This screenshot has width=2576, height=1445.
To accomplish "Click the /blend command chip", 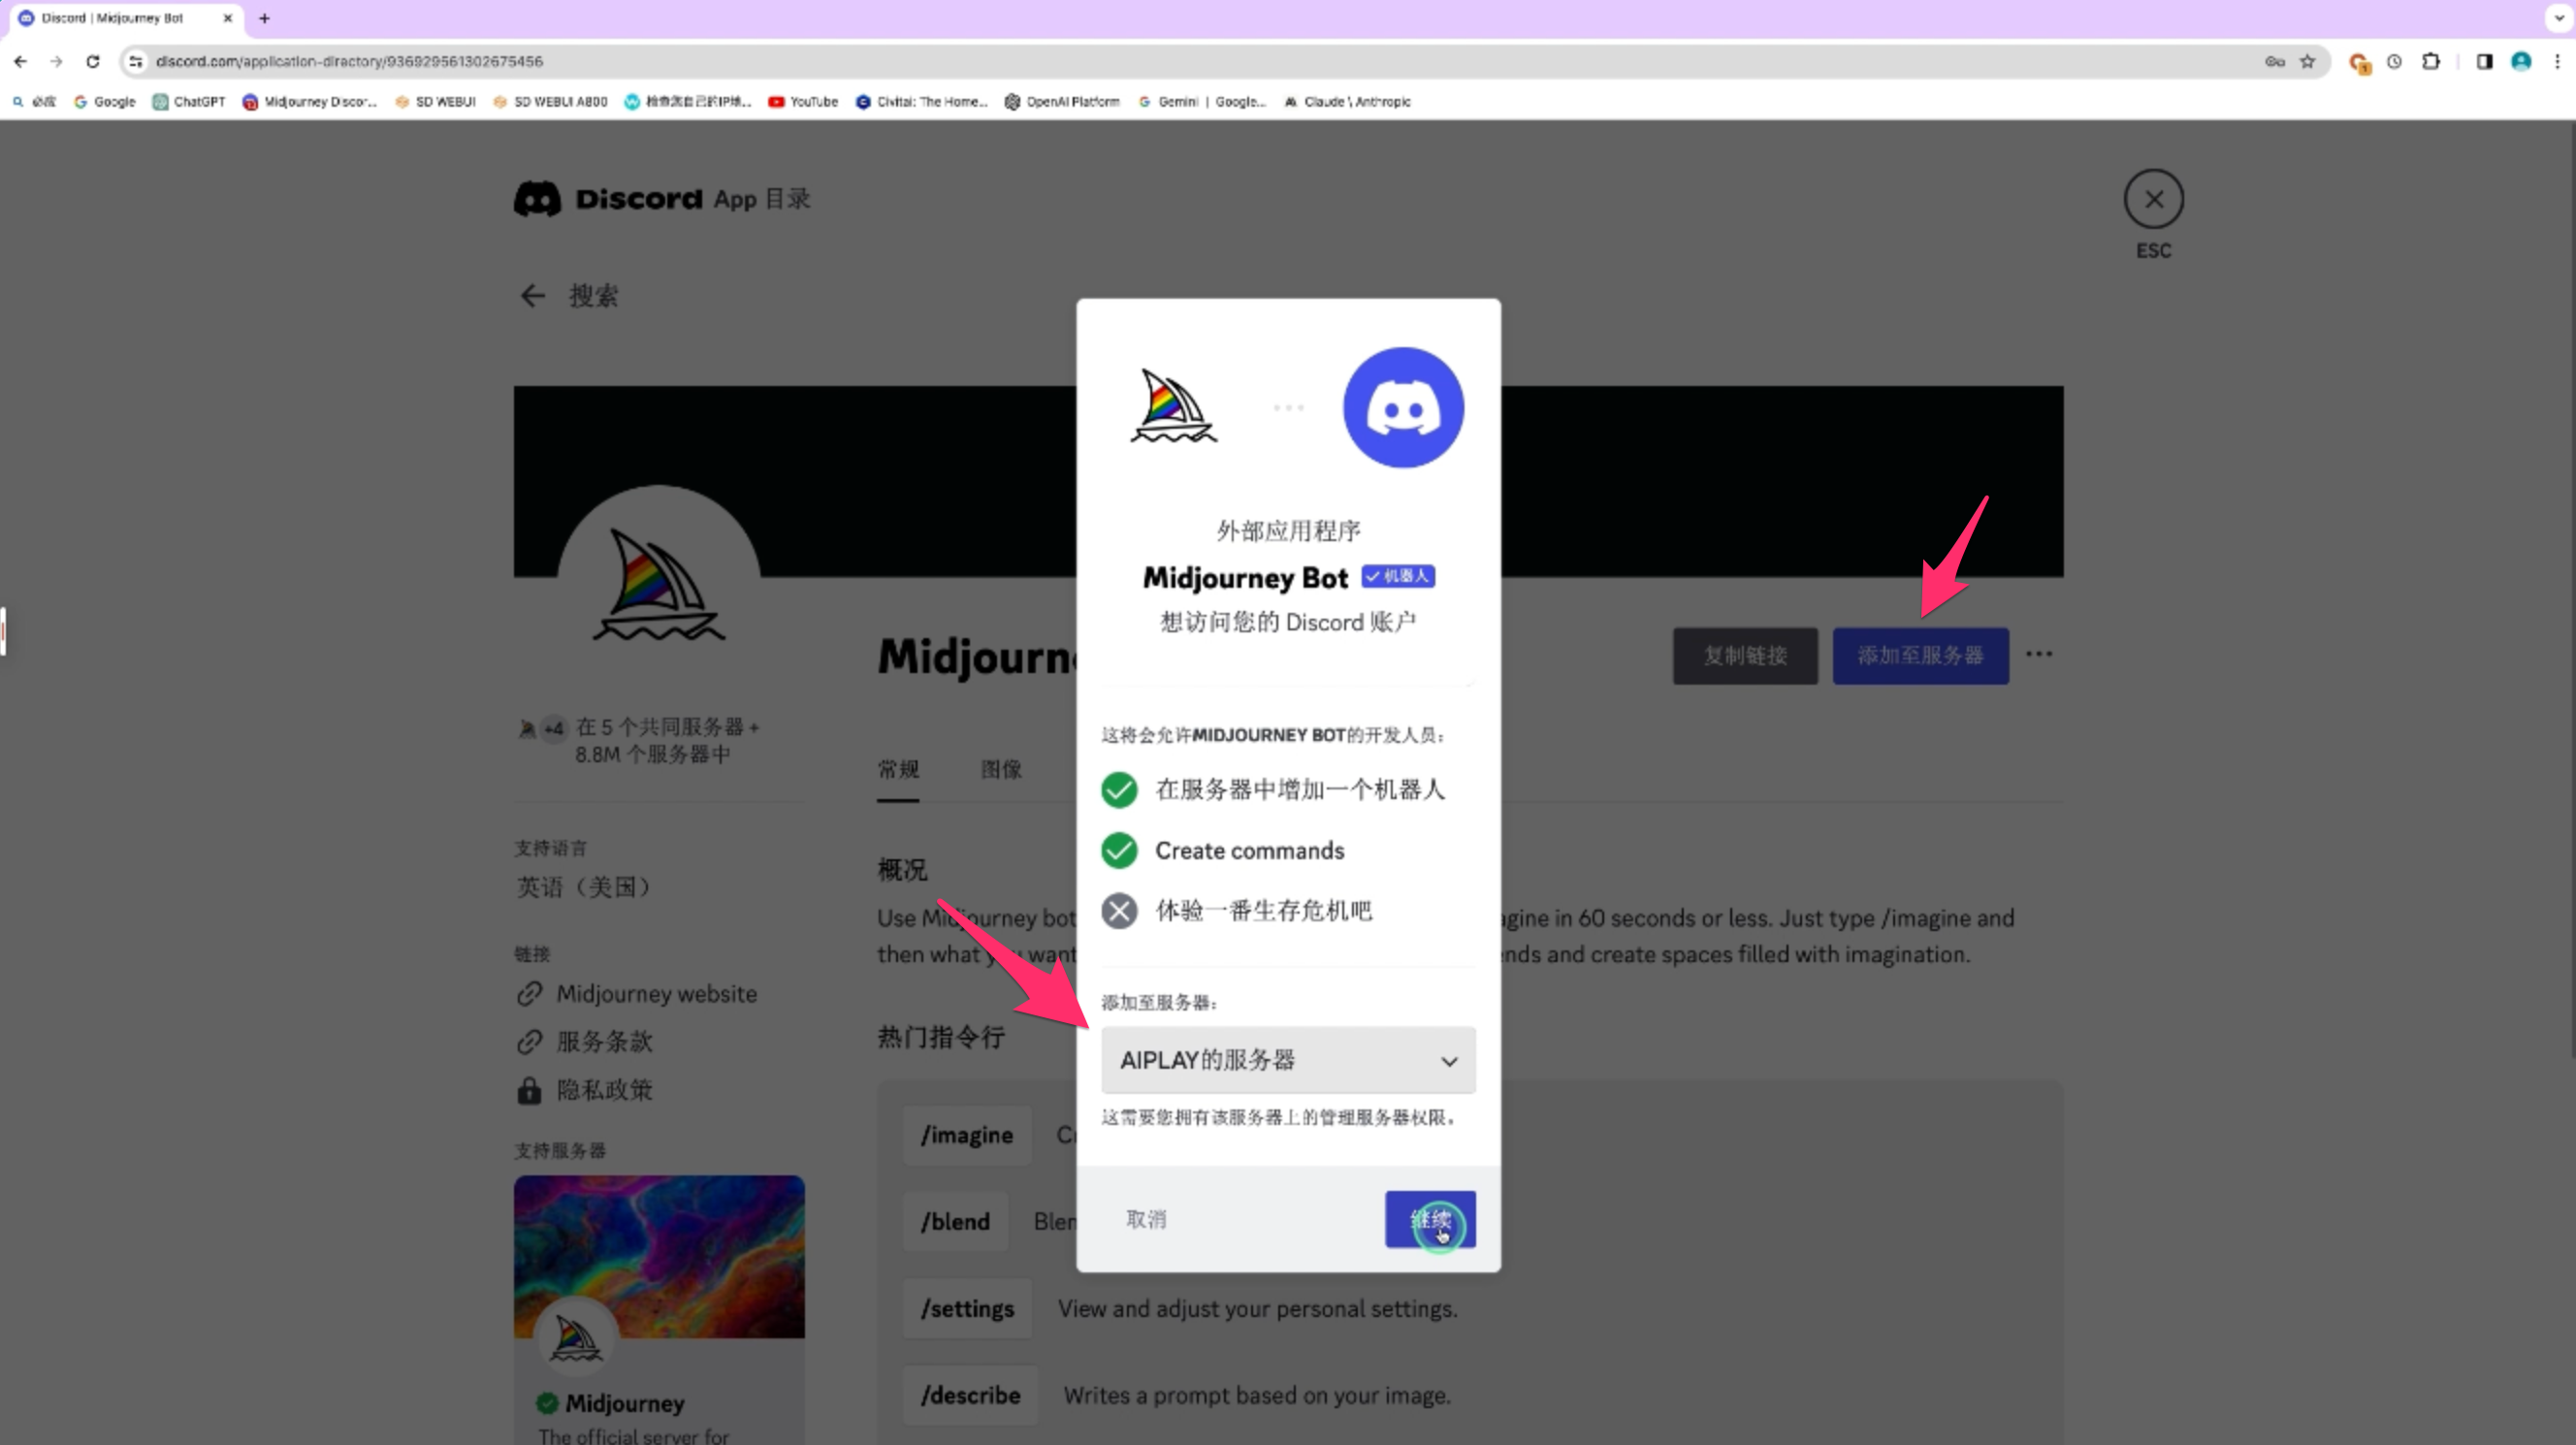I will (x=955, y=1222).
